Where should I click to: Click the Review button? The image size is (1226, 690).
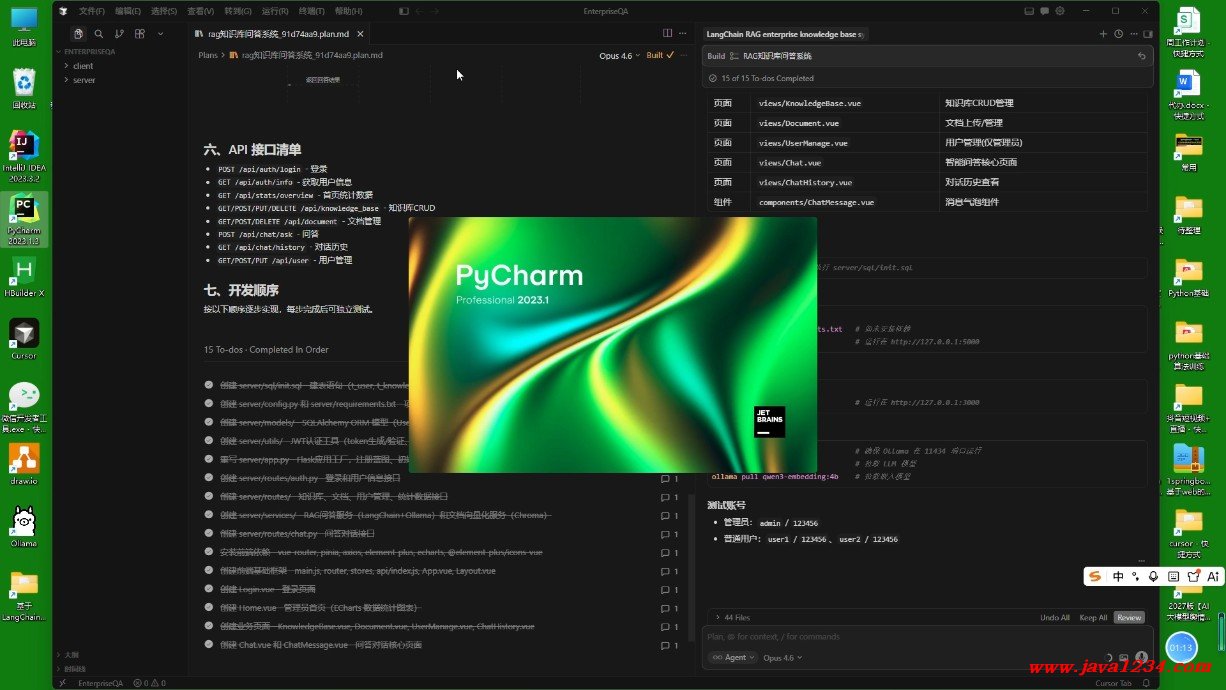tap(1129, 617)
